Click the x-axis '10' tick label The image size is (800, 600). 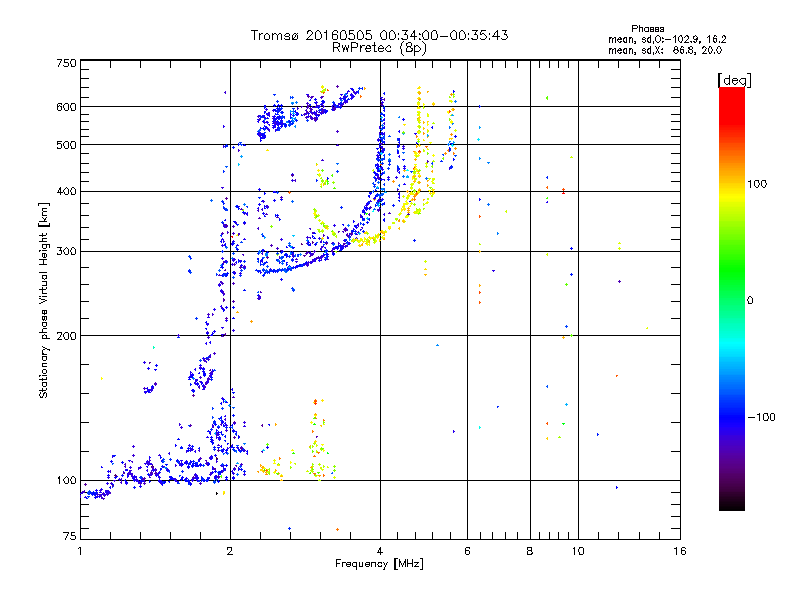pyautogui.click(x=578, y=551)
